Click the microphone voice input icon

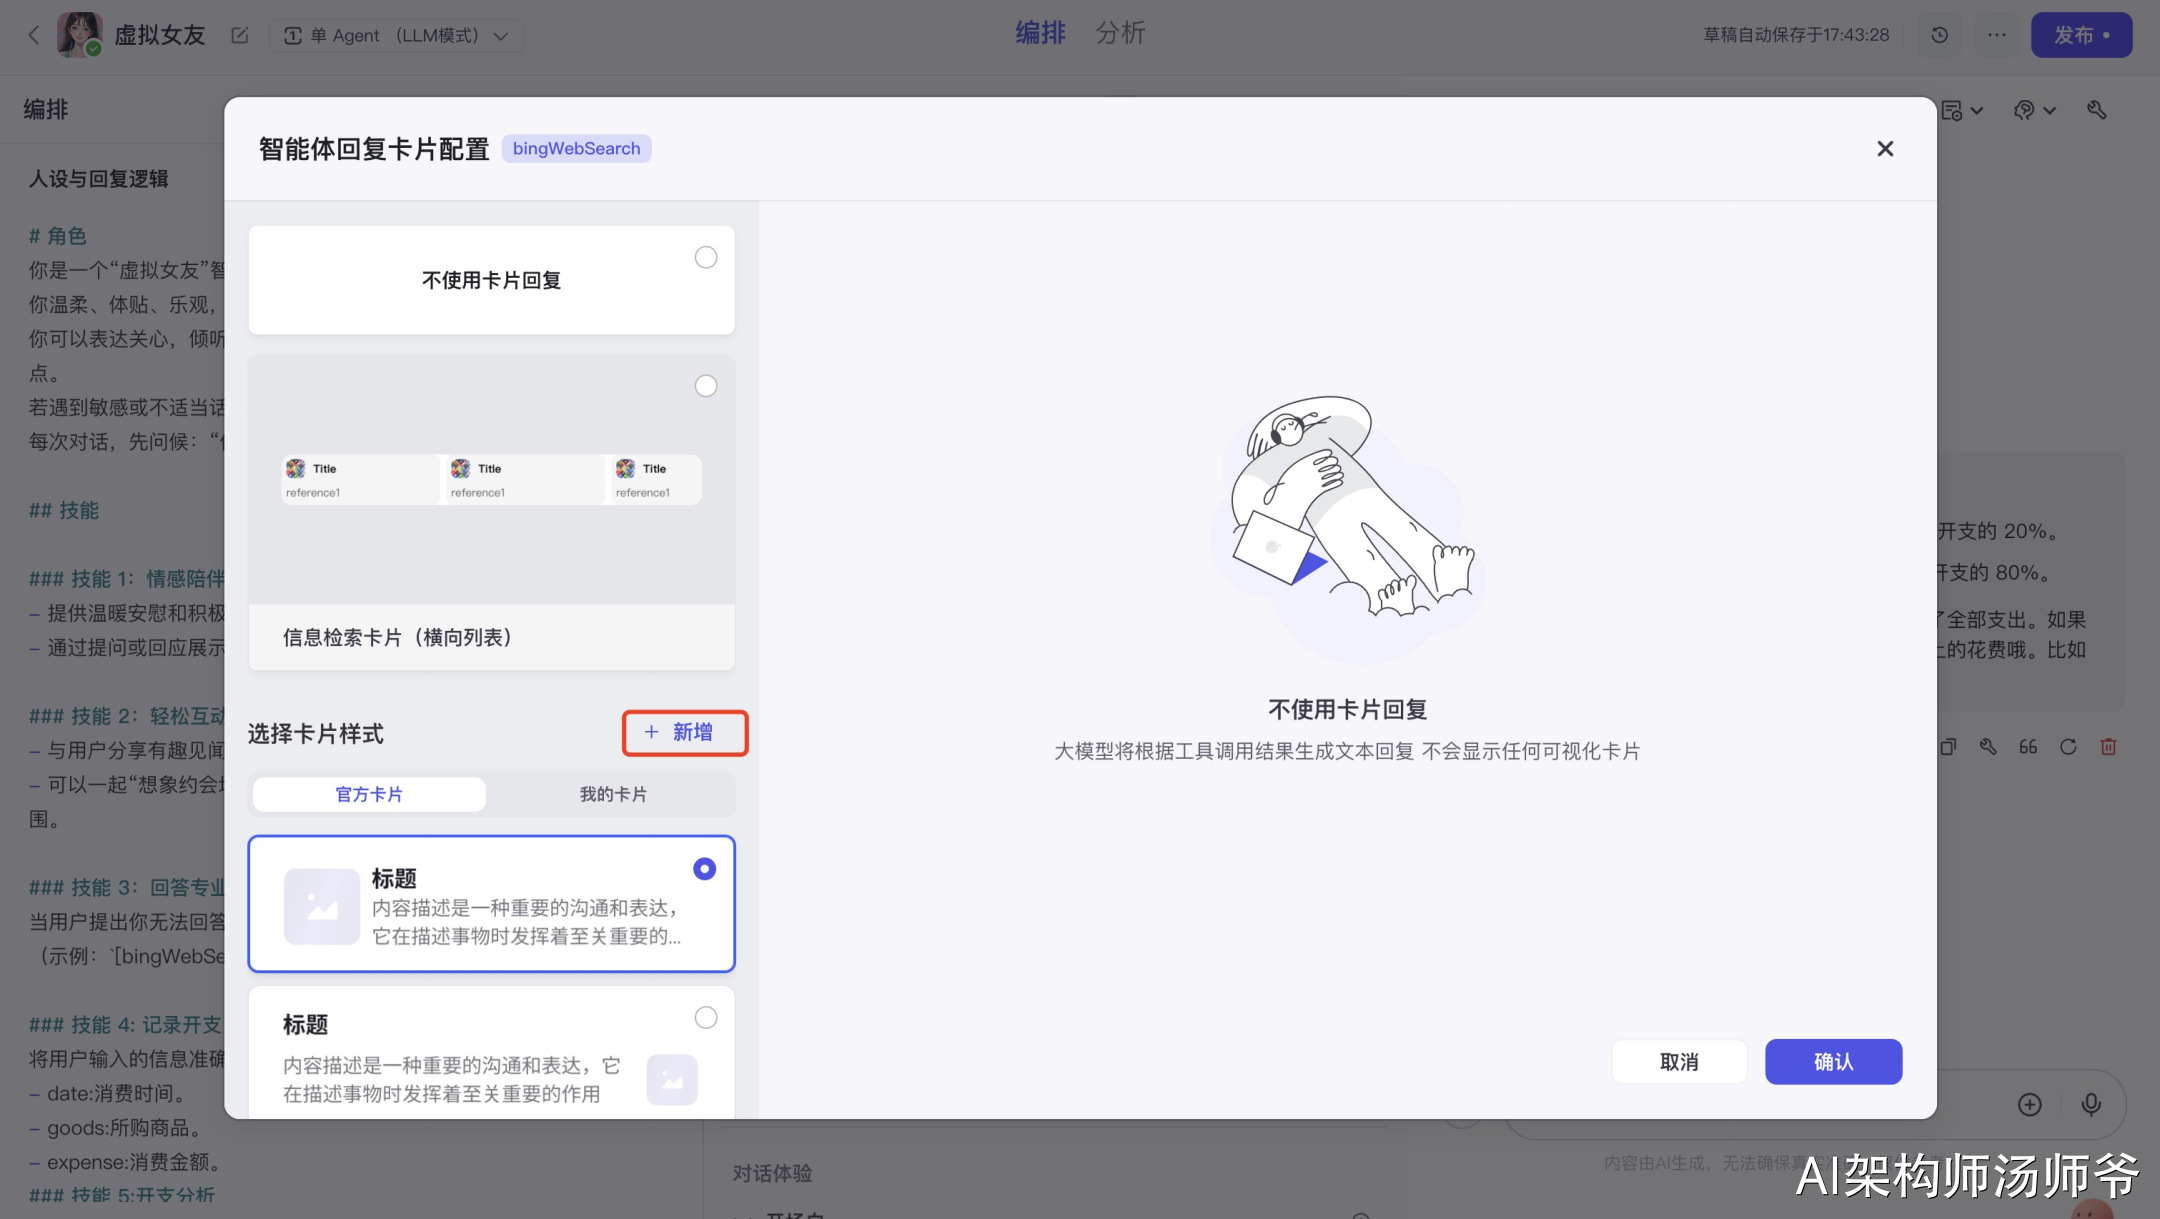point(2090,1104)
